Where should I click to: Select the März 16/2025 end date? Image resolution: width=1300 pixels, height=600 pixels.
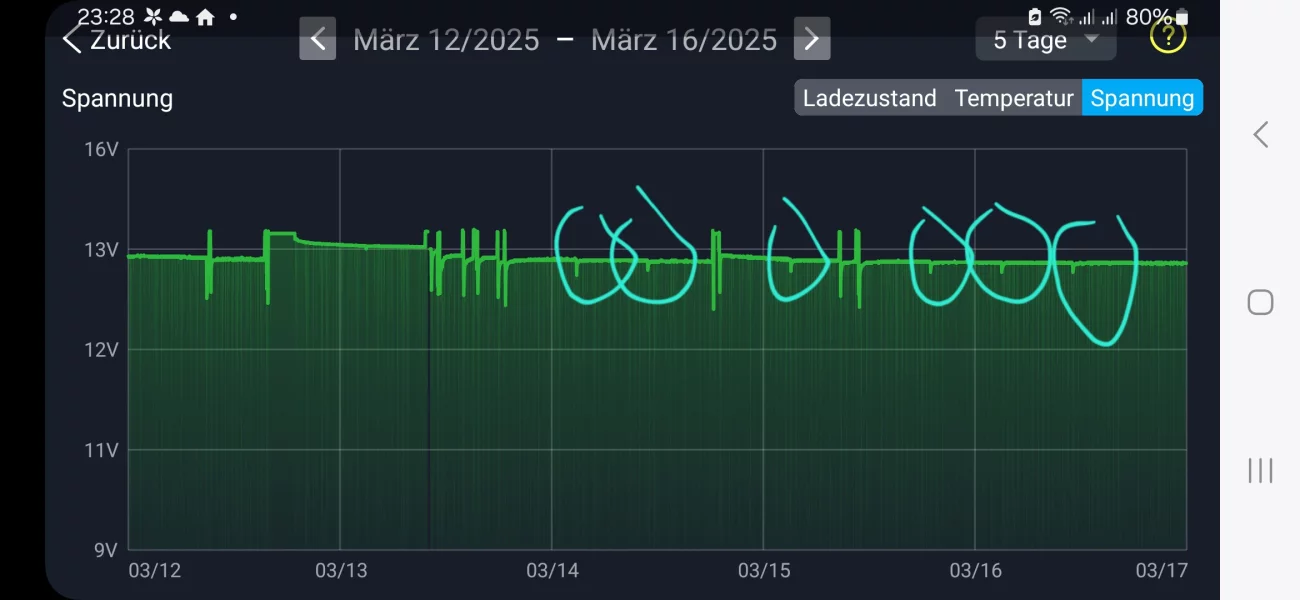point(684,40)
